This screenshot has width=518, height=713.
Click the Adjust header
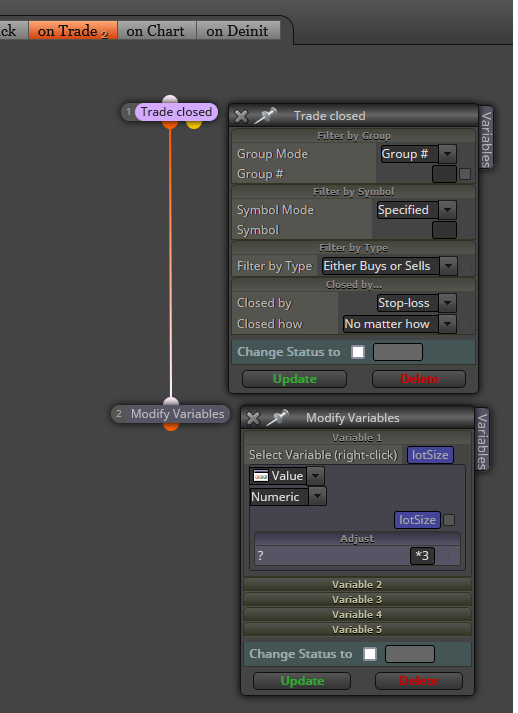click(x=357, y=539)
